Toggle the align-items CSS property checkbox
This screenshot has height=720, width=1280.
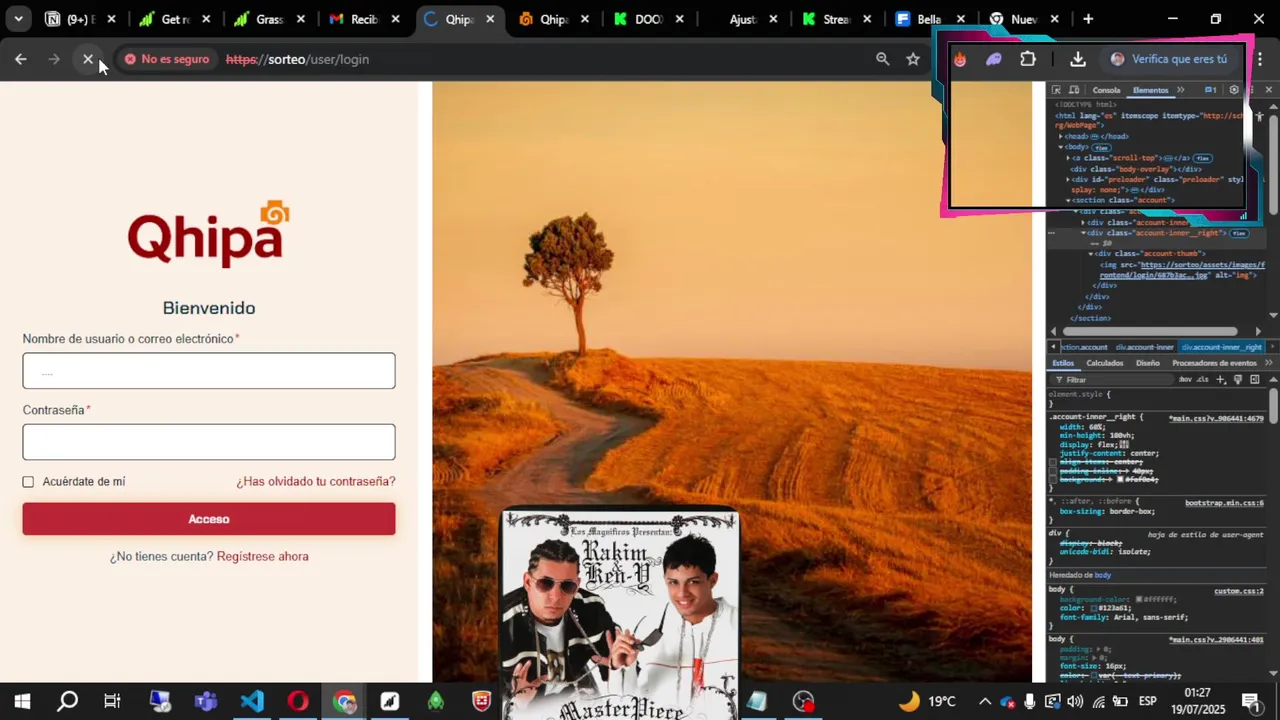1052,463
